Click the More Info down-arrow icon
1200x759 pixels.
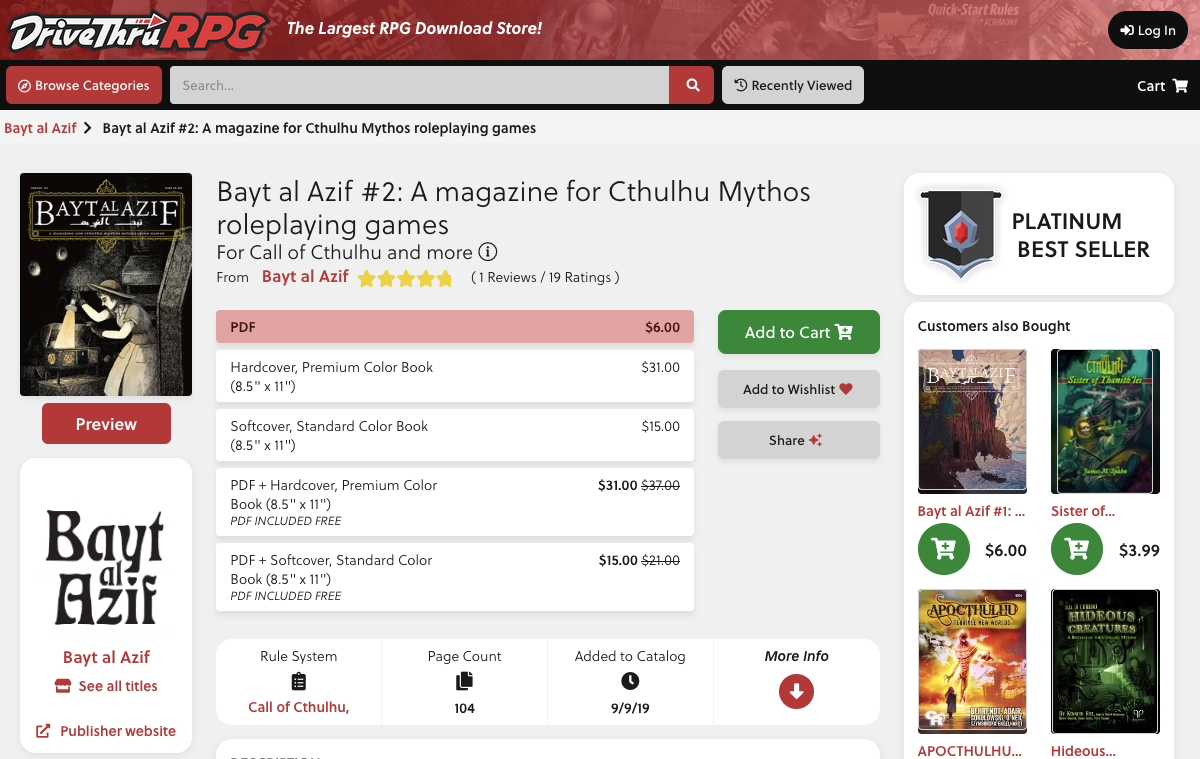[x=796, y=691]
